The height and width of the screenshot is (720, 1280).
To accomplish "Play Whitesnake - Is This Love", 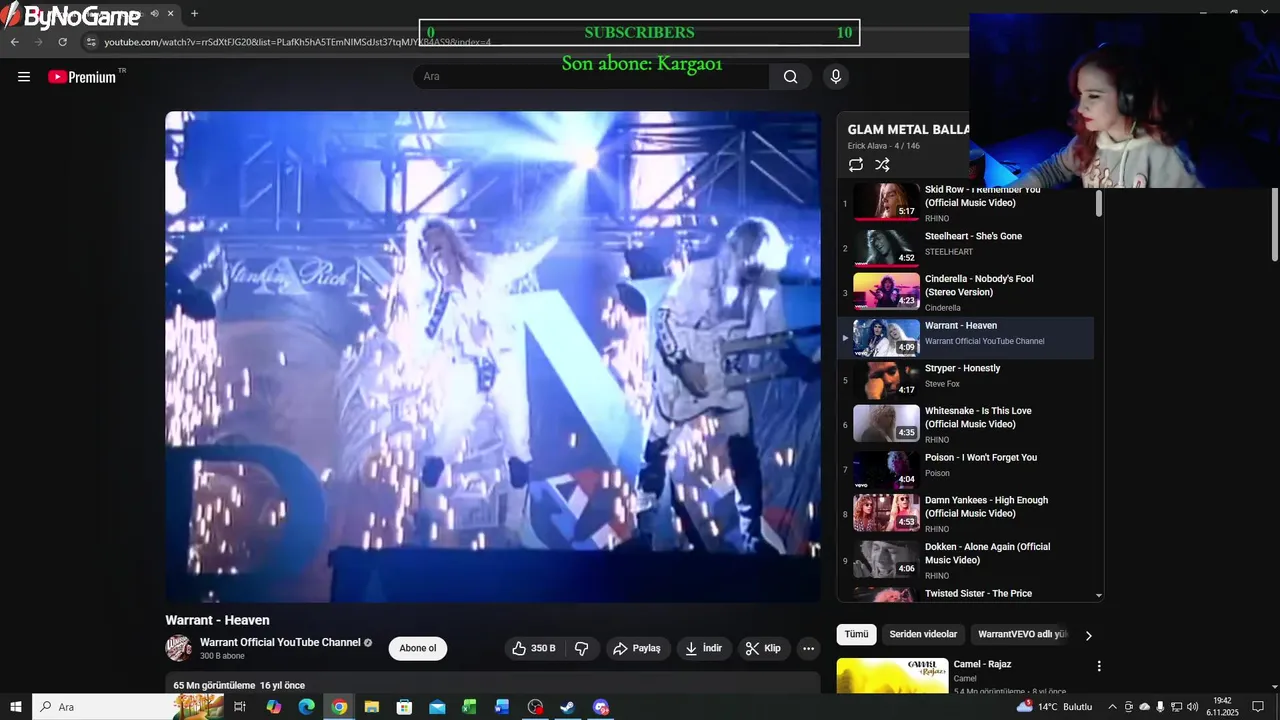I will pos(965,424).
